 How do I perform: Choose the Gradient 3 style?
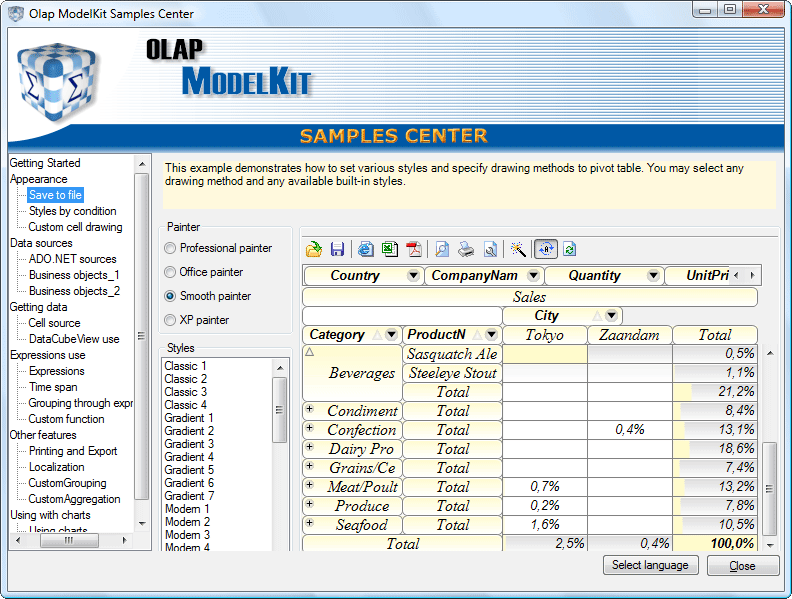point(189,444)
